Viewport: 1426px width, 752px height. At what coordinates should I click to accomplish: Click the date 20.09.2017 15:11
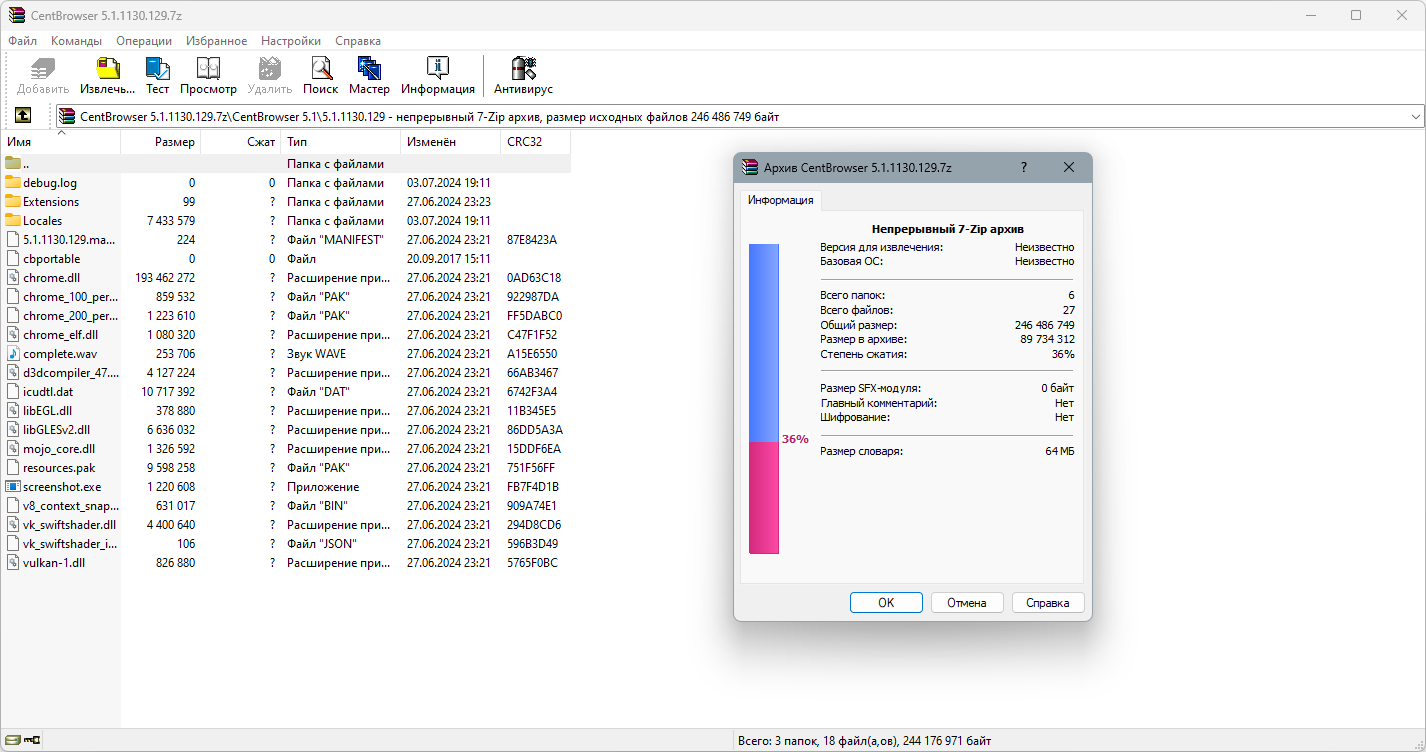448,258
